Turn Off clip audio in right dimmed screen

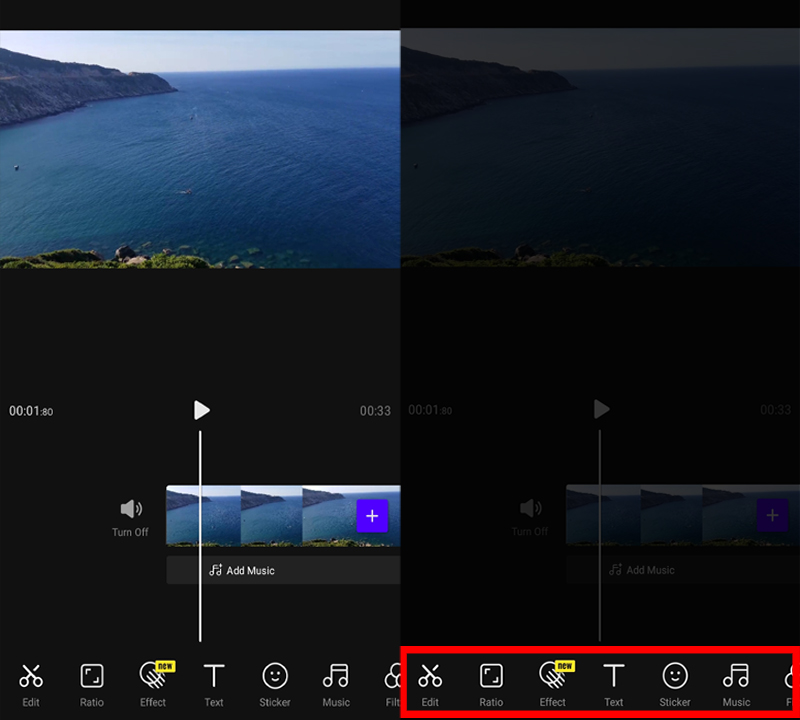pos(530,517)
